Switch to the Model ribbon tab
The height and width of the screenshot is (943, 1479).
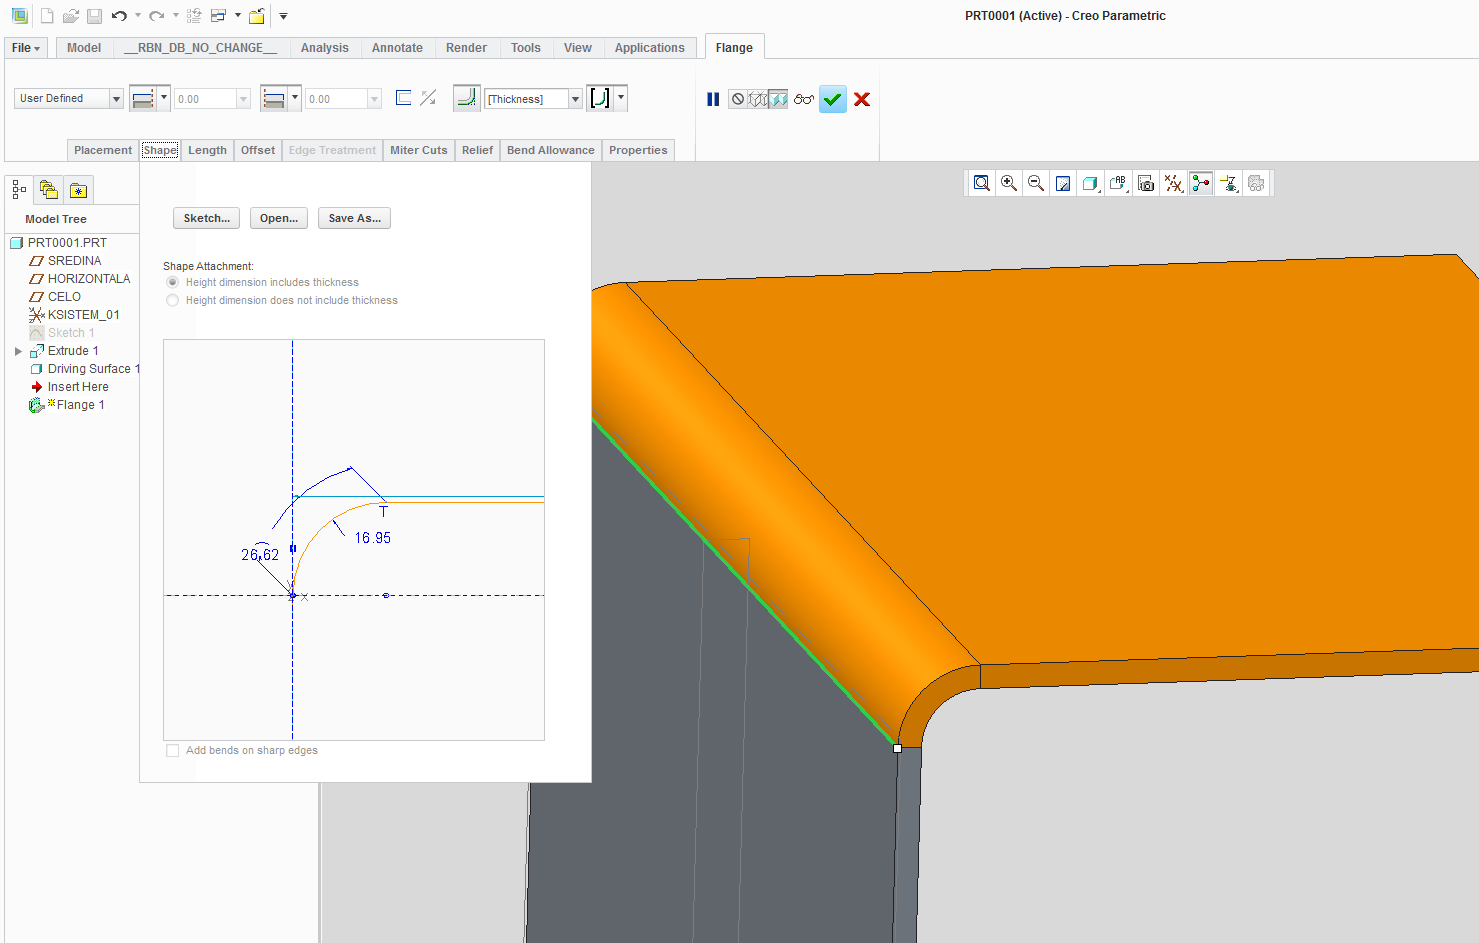coord(84,48)
